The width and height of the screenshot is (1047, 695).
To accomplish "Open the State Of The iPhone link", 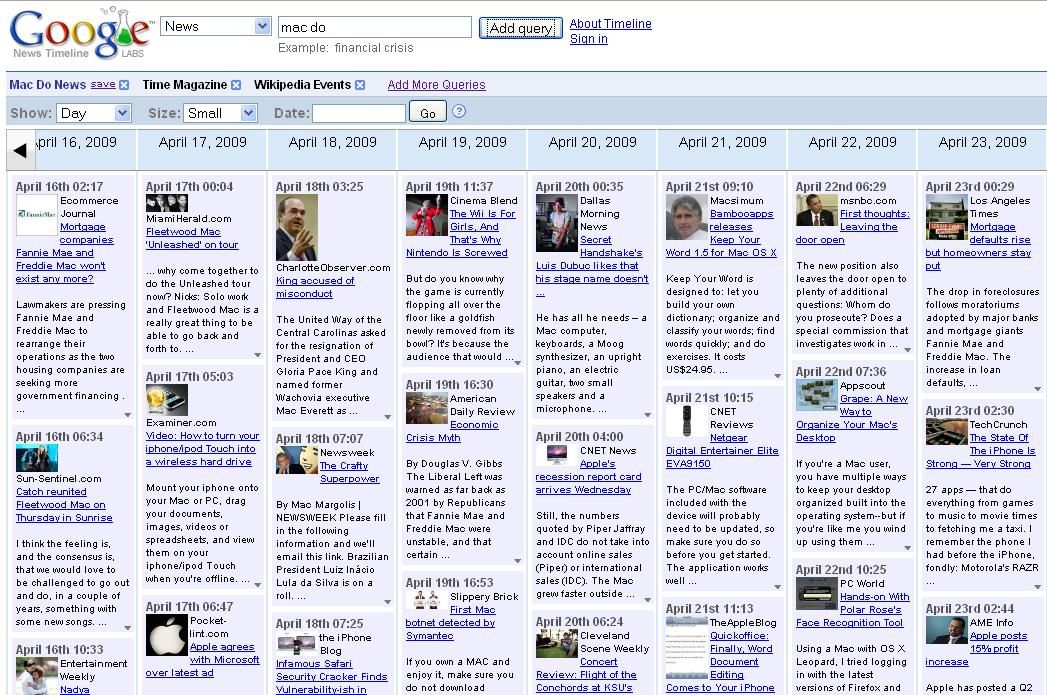I will [980, 451].
